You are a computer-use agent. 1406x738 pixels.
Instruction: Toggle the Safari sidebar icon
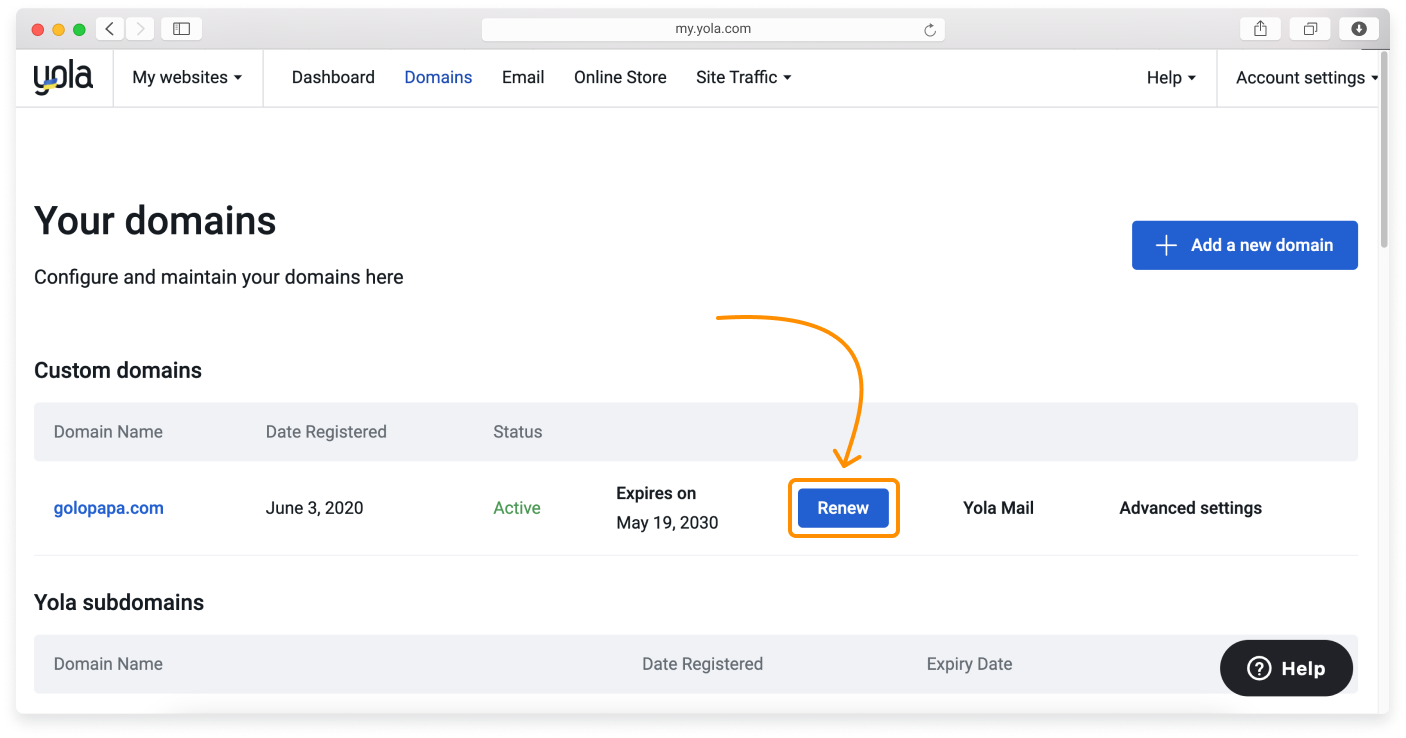181,29
